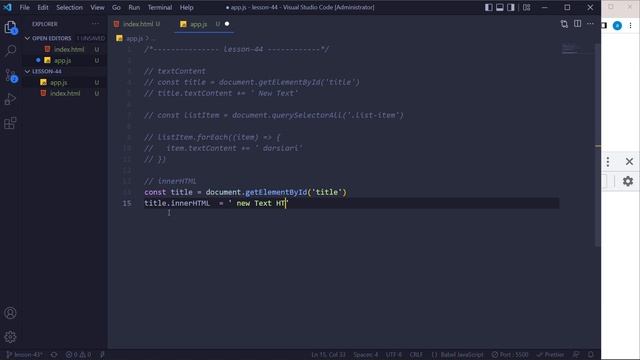
Task: Click Port : 5500 Live Server button
Action: [x=510, y=355]
